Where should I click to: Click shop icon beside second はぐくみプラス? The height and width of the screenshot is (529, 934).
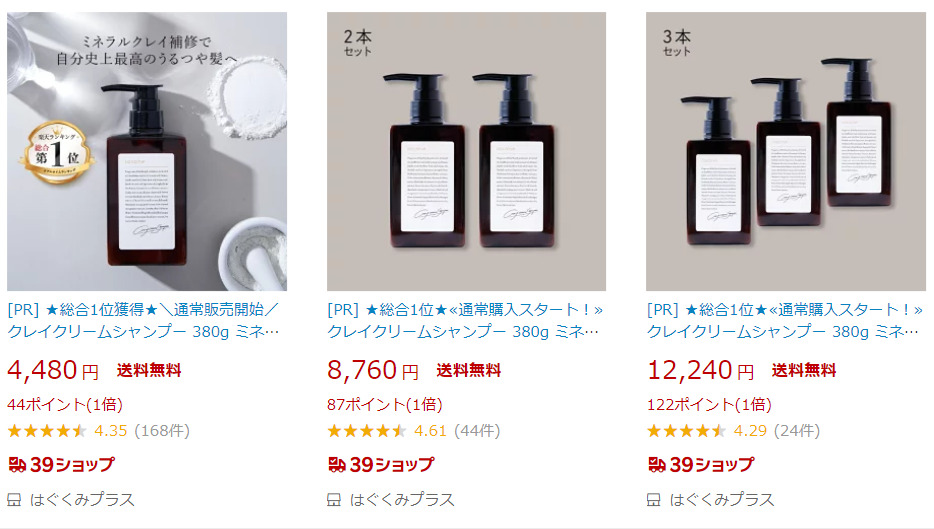tap(334, 500)
